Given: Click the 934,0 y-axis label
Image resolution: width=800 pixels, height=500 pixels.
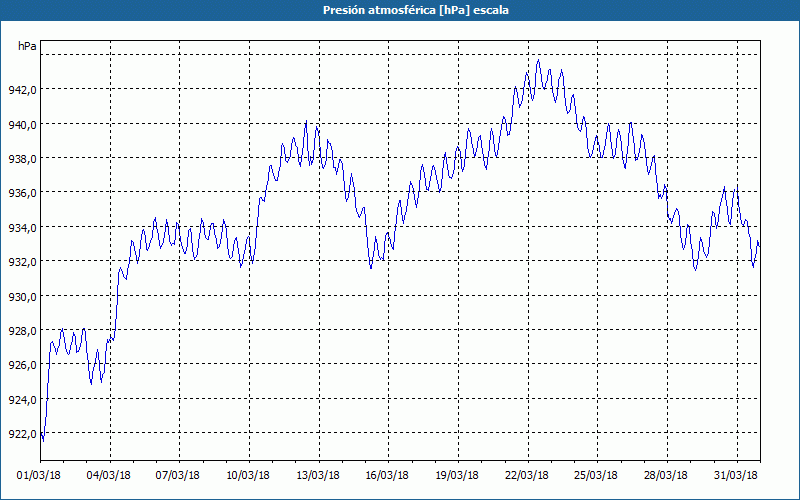Looking at the screenshot, I should click(22, 228).
